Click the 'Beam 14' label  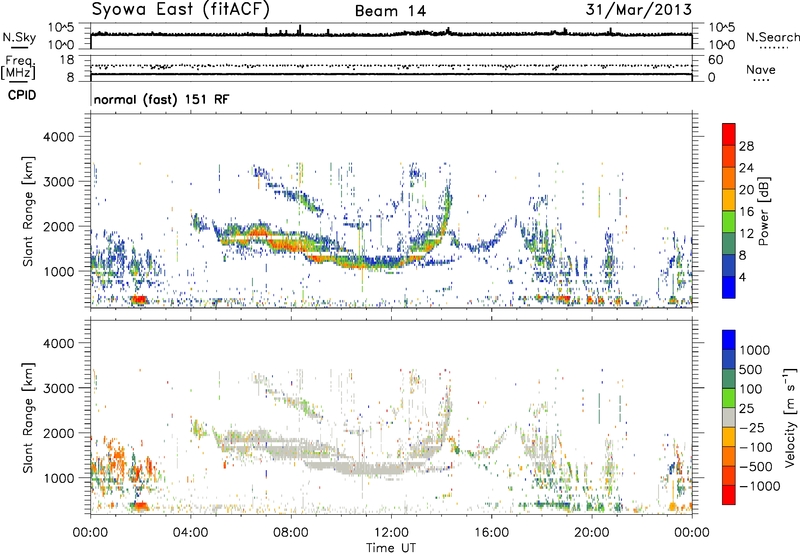[390, 11]
